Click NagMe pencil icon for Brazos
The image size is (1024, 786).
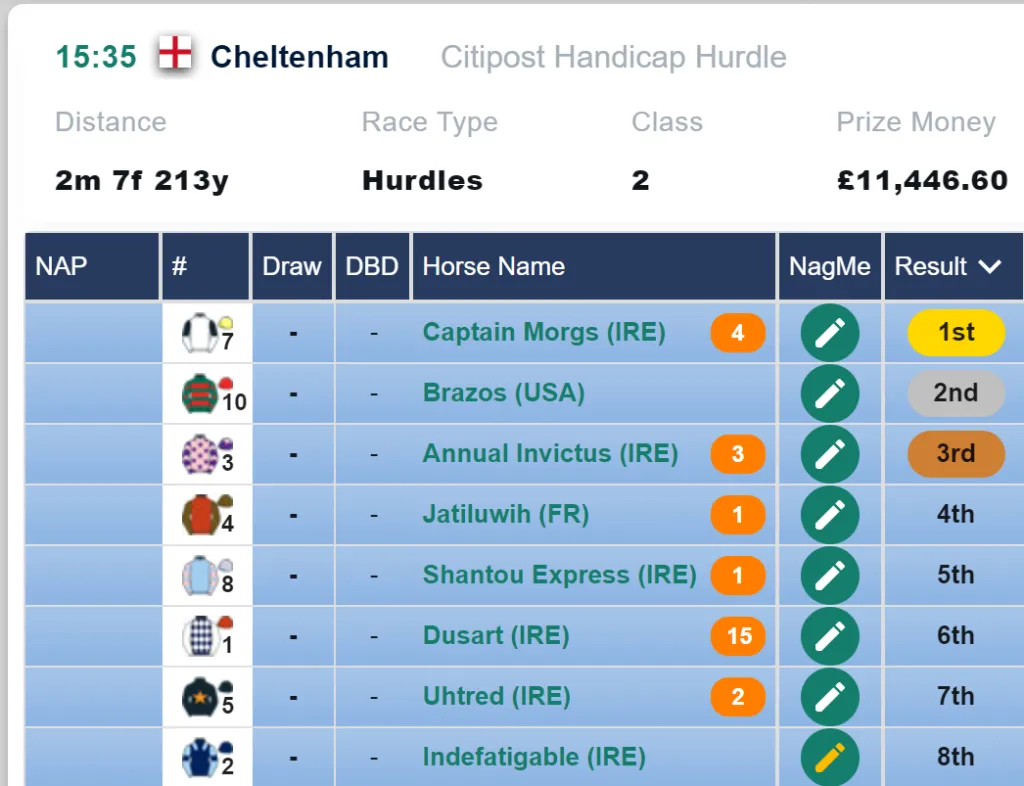coord(829,394)
